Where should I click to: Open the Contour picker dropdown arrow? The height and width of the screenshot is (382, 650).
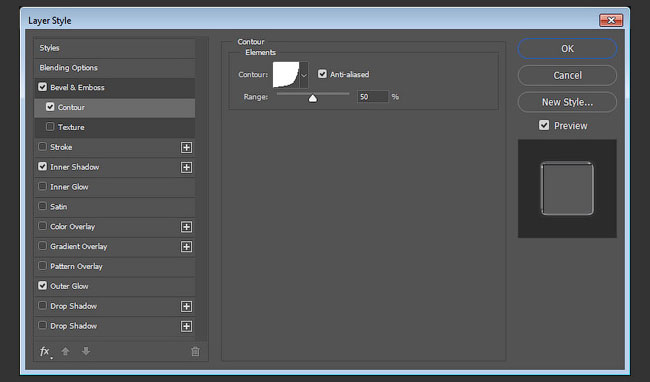[x=304, y=75]
